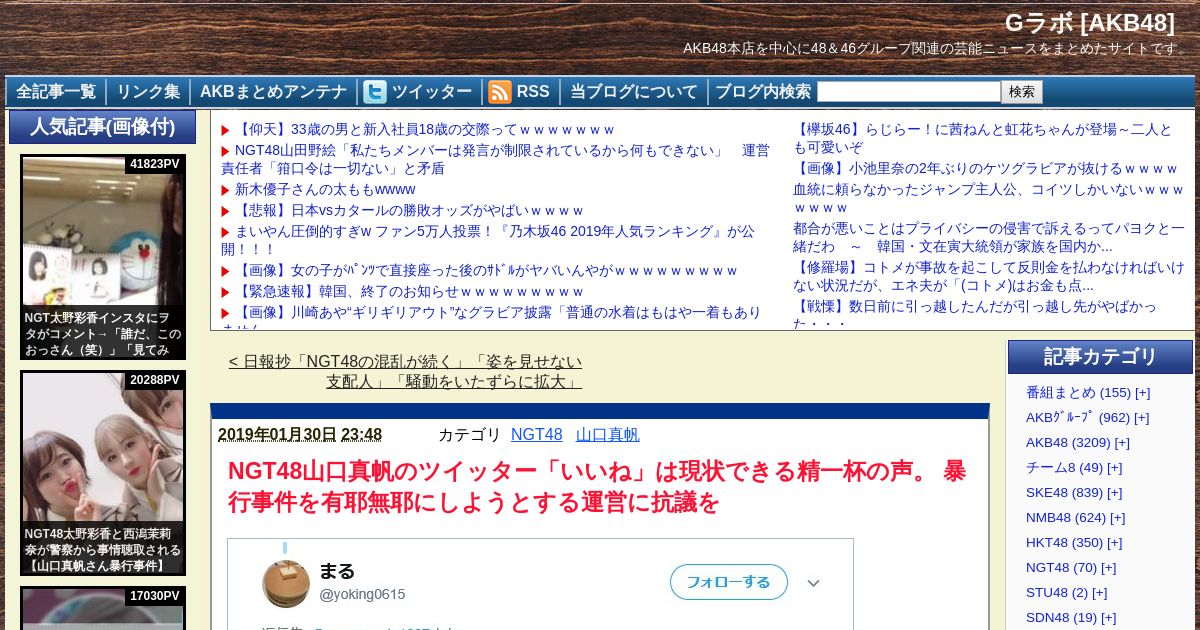
Task: Expand the AKB48 [+] subcategories
Action: (x=1122, y=442)
